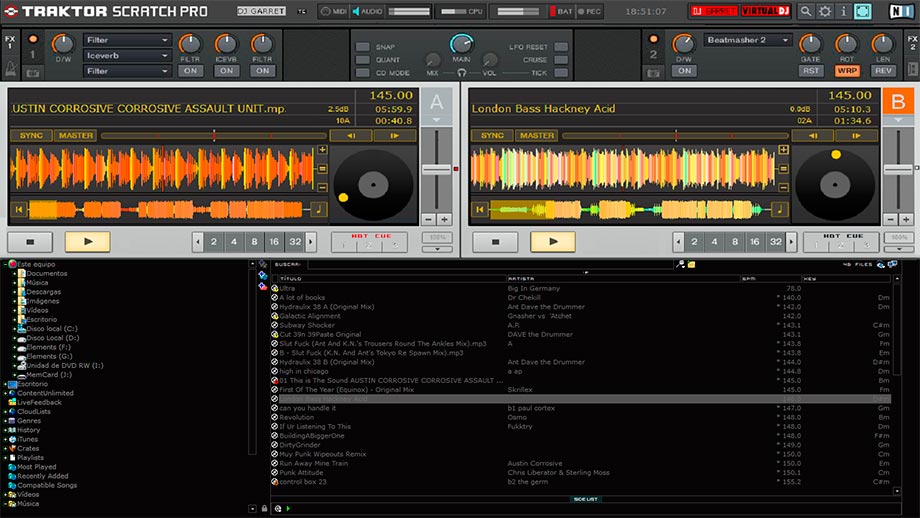Stop deck B
The image size is (920, 518).
click(495, 241)
